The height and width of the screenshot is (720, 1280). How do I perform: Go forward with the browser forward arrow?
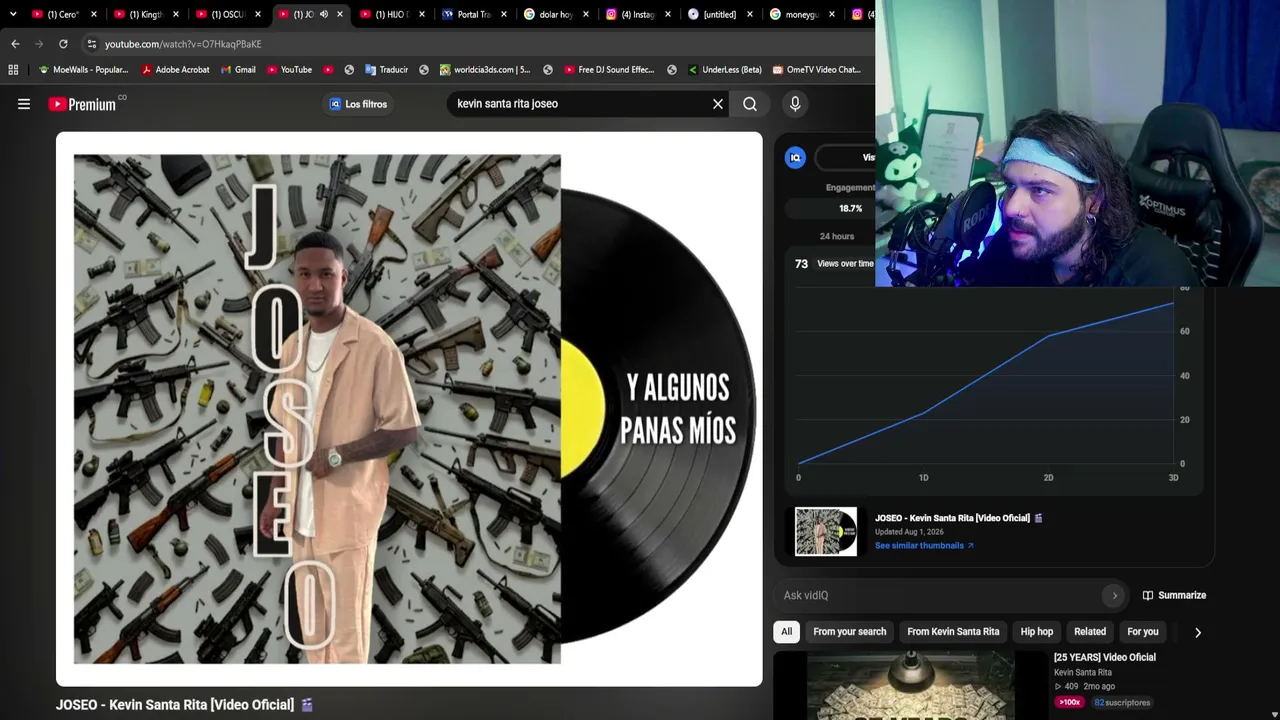pyautogui.click(x=39, y=44)
